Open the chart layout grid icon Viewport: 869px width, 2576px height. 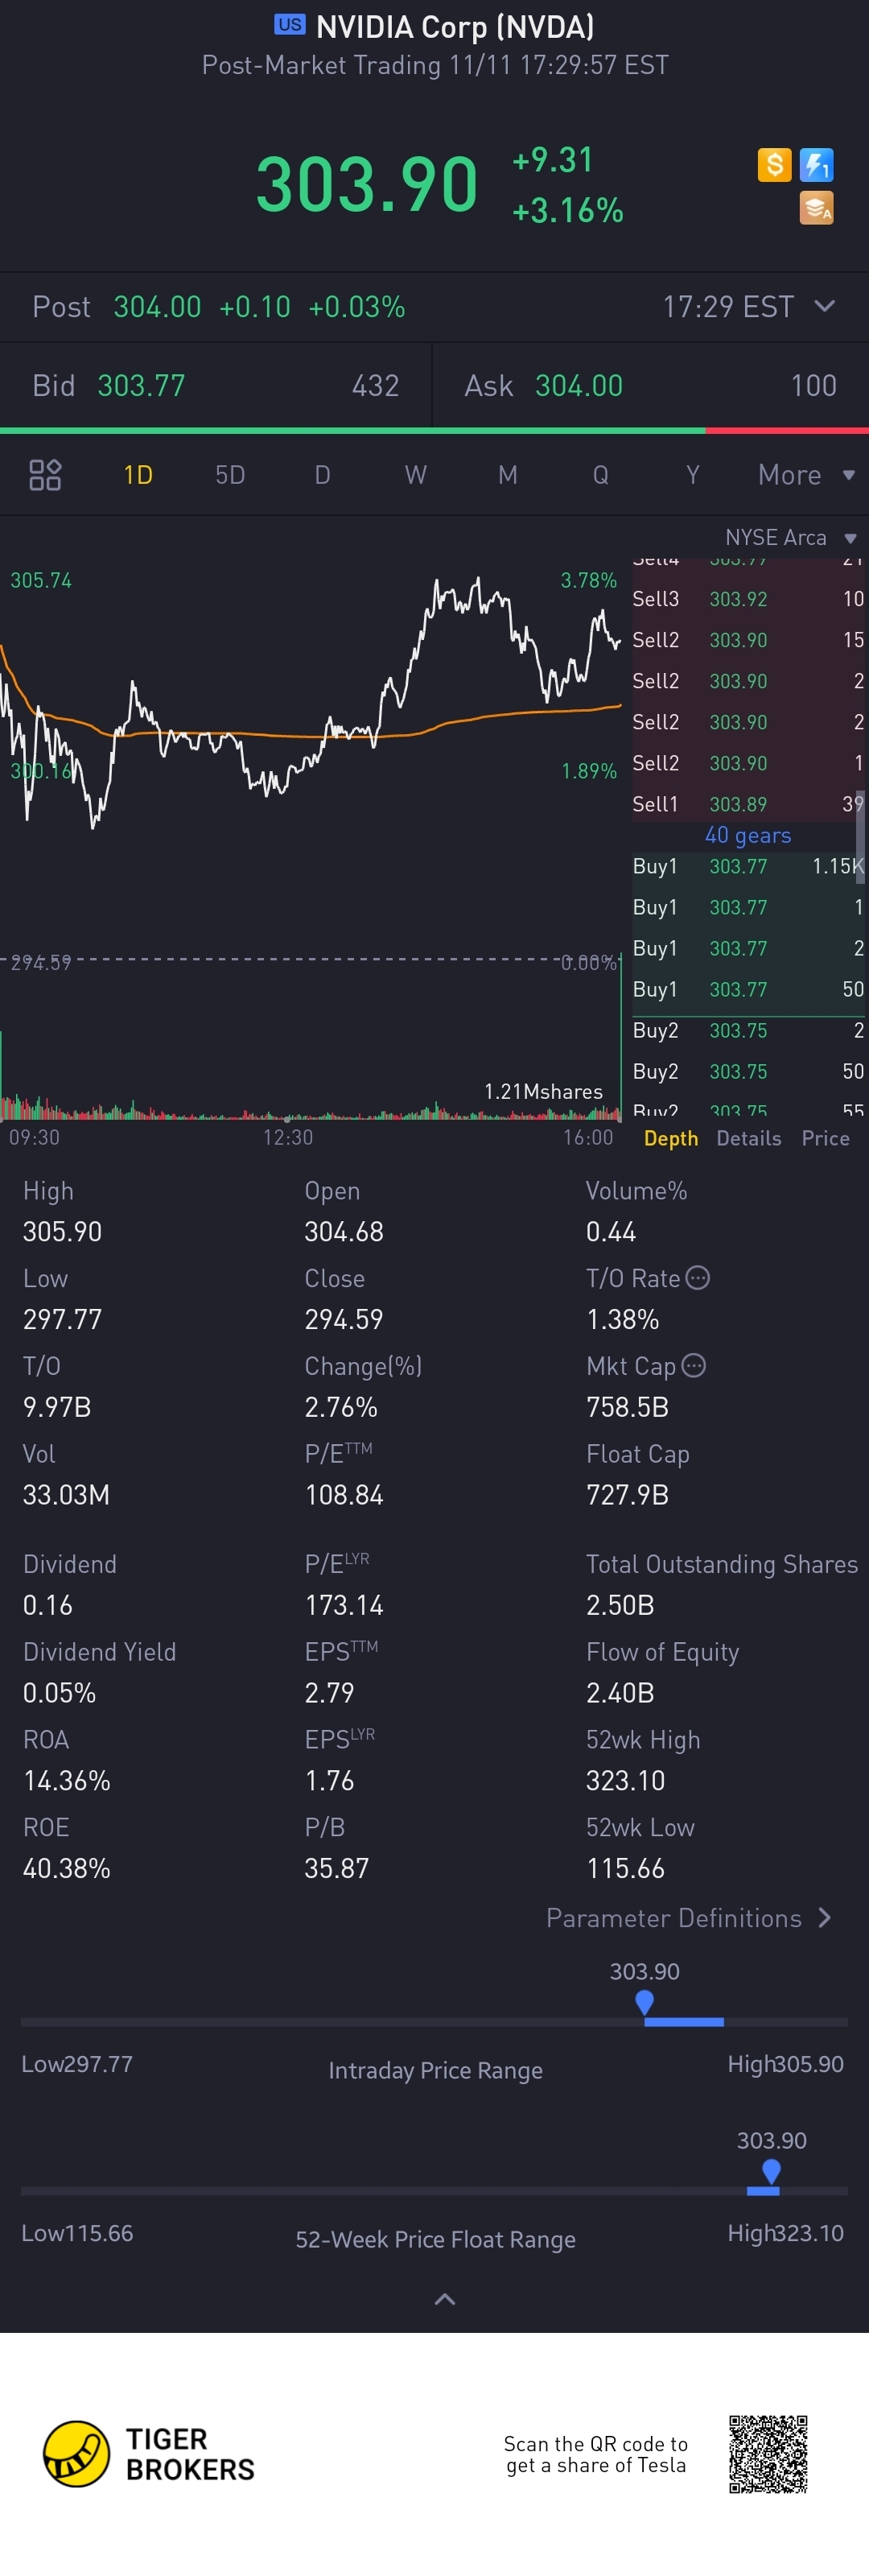45,475
